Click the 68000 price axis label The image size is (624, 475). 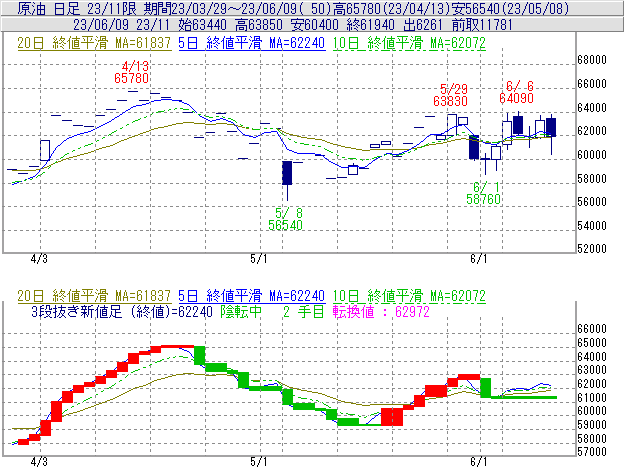coord(592,60)
